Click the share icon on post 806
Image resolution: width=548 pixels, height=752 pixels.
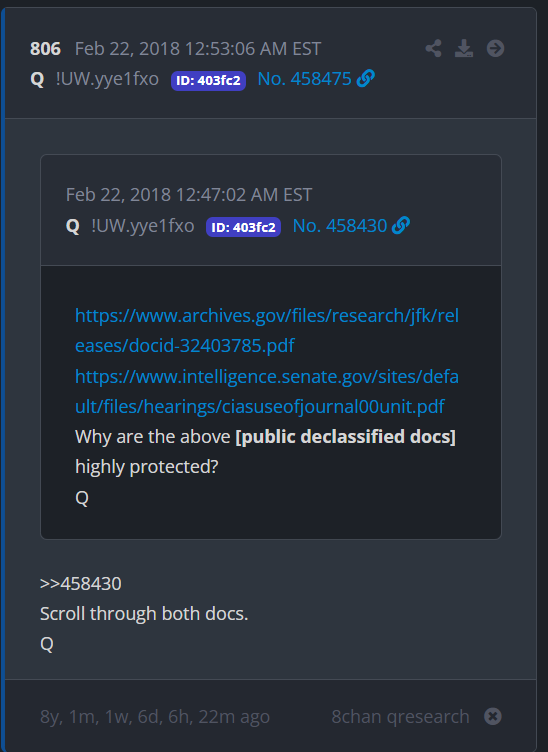[433, 48]
